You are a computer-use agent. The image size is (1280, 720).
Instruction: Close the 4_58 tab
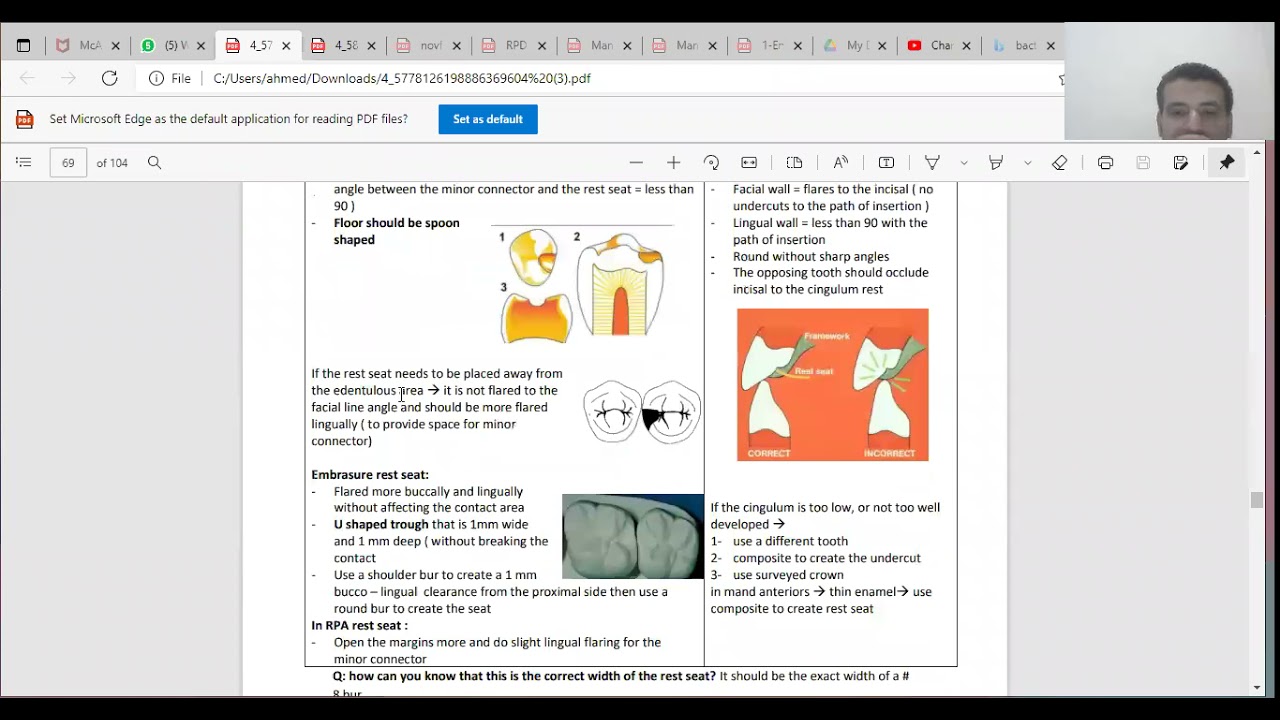click(x=372, y=46)
